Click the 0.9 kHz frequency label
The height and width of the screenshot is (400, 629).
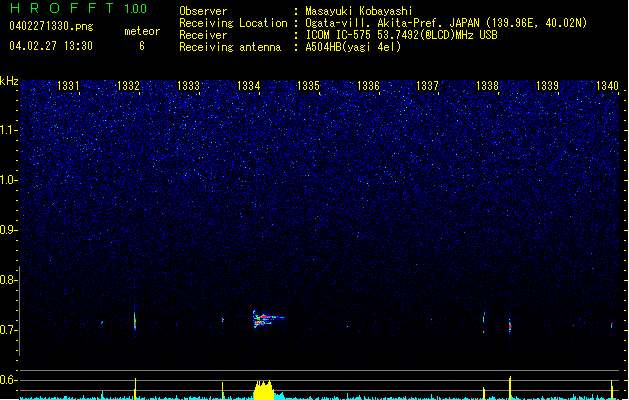(8, 229)
